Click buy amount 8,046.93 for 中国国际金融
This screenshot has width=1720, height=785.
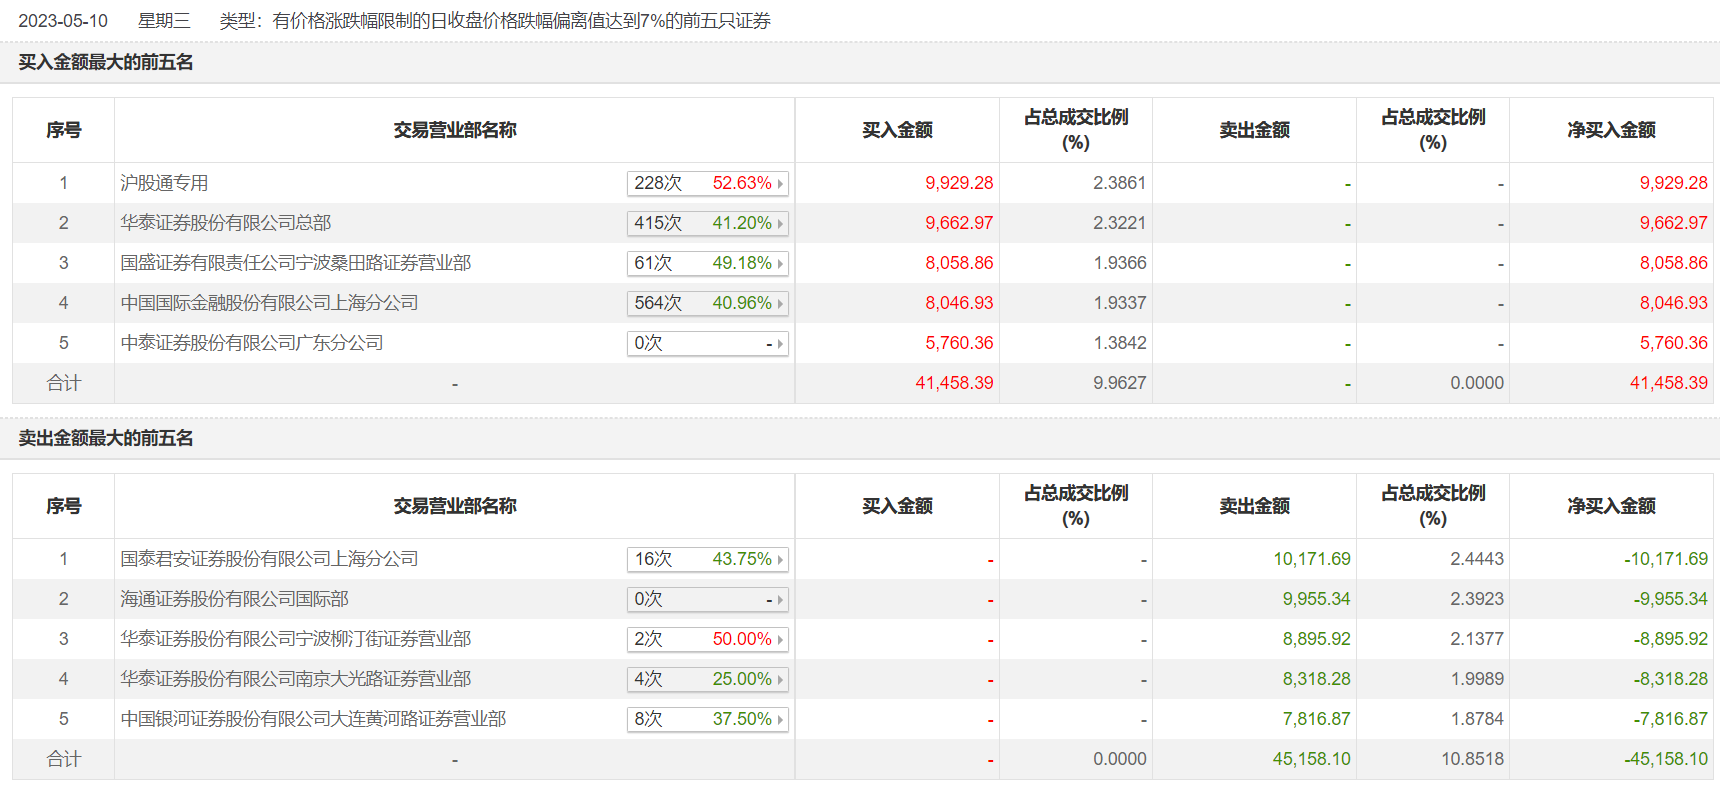(x=959, y=303)
